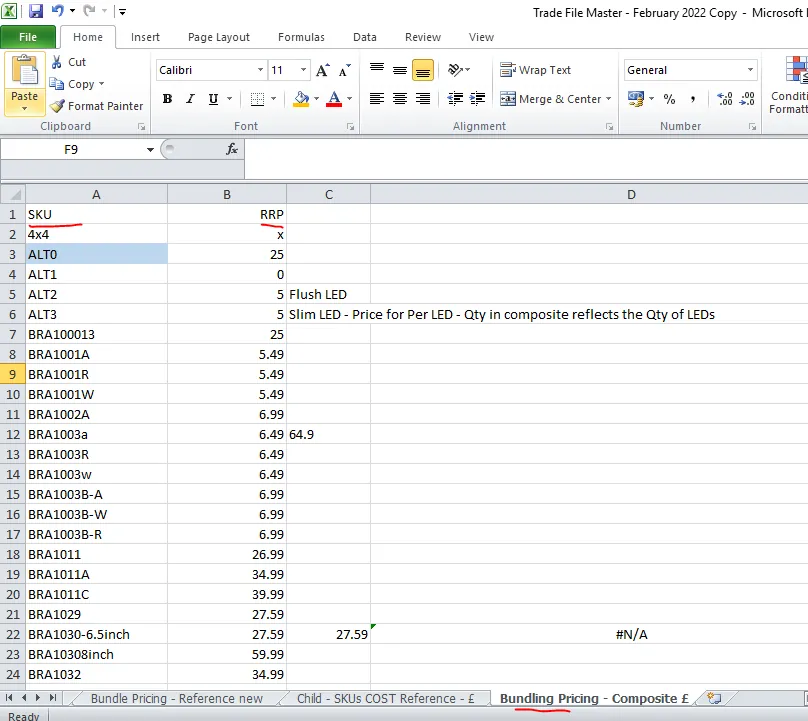Align text right
This screenshot has height=721, width=808.
[423, 98]
